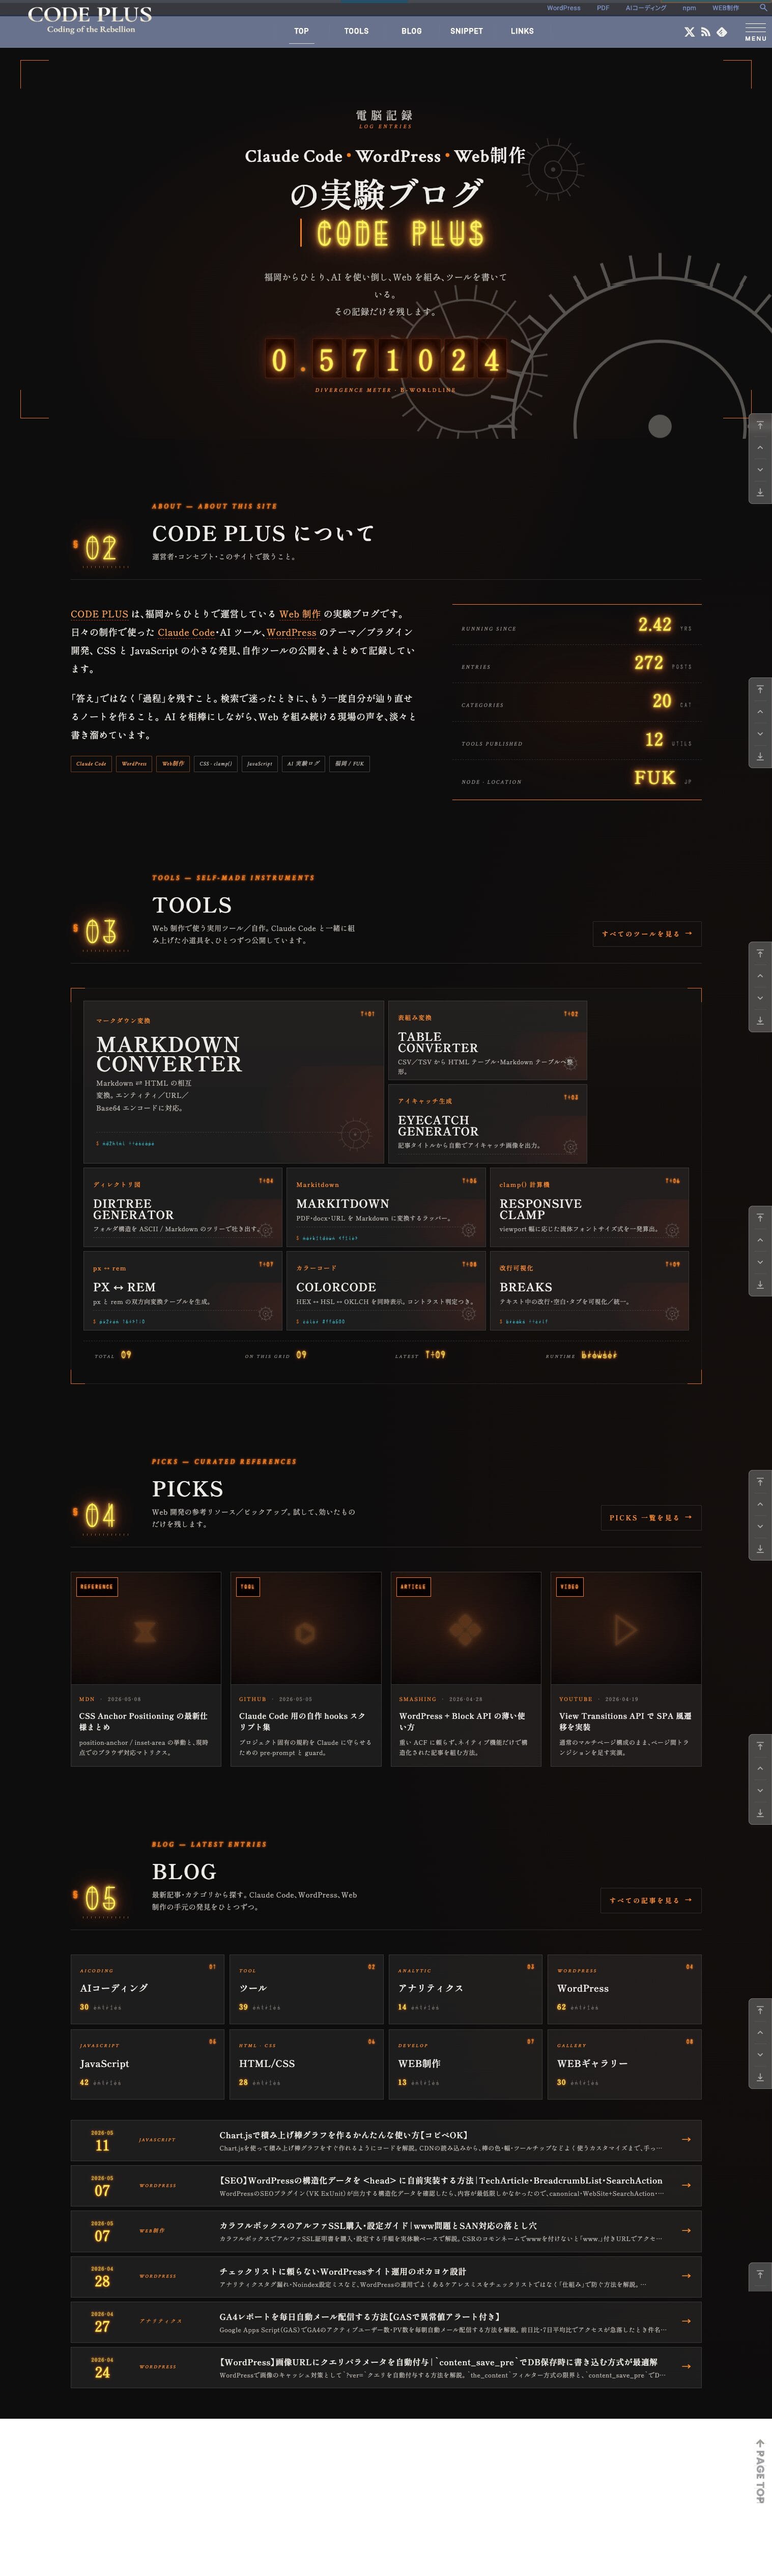
Task: Open the JavaScript category card with 42 entries
Action: click(x=147, y=2064)
